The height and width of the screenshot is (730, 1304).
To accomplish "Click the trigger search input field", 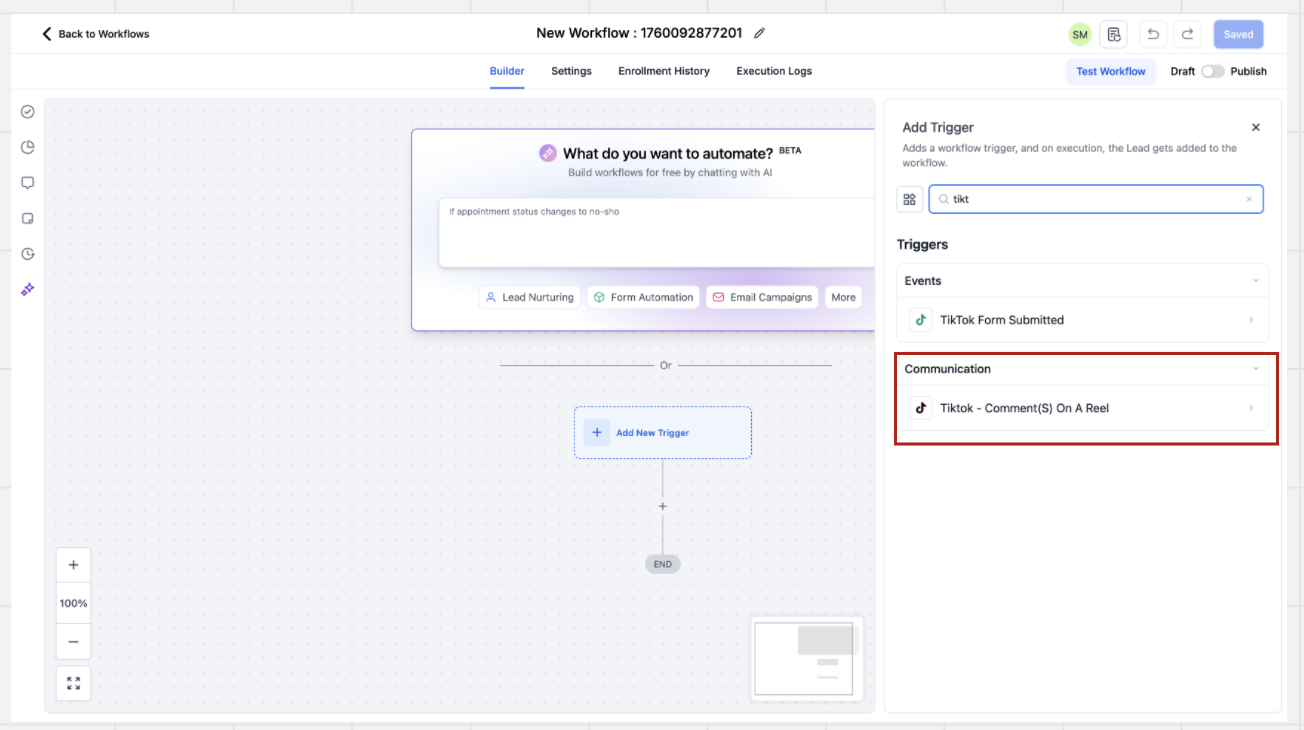I will coord(1095,199).
